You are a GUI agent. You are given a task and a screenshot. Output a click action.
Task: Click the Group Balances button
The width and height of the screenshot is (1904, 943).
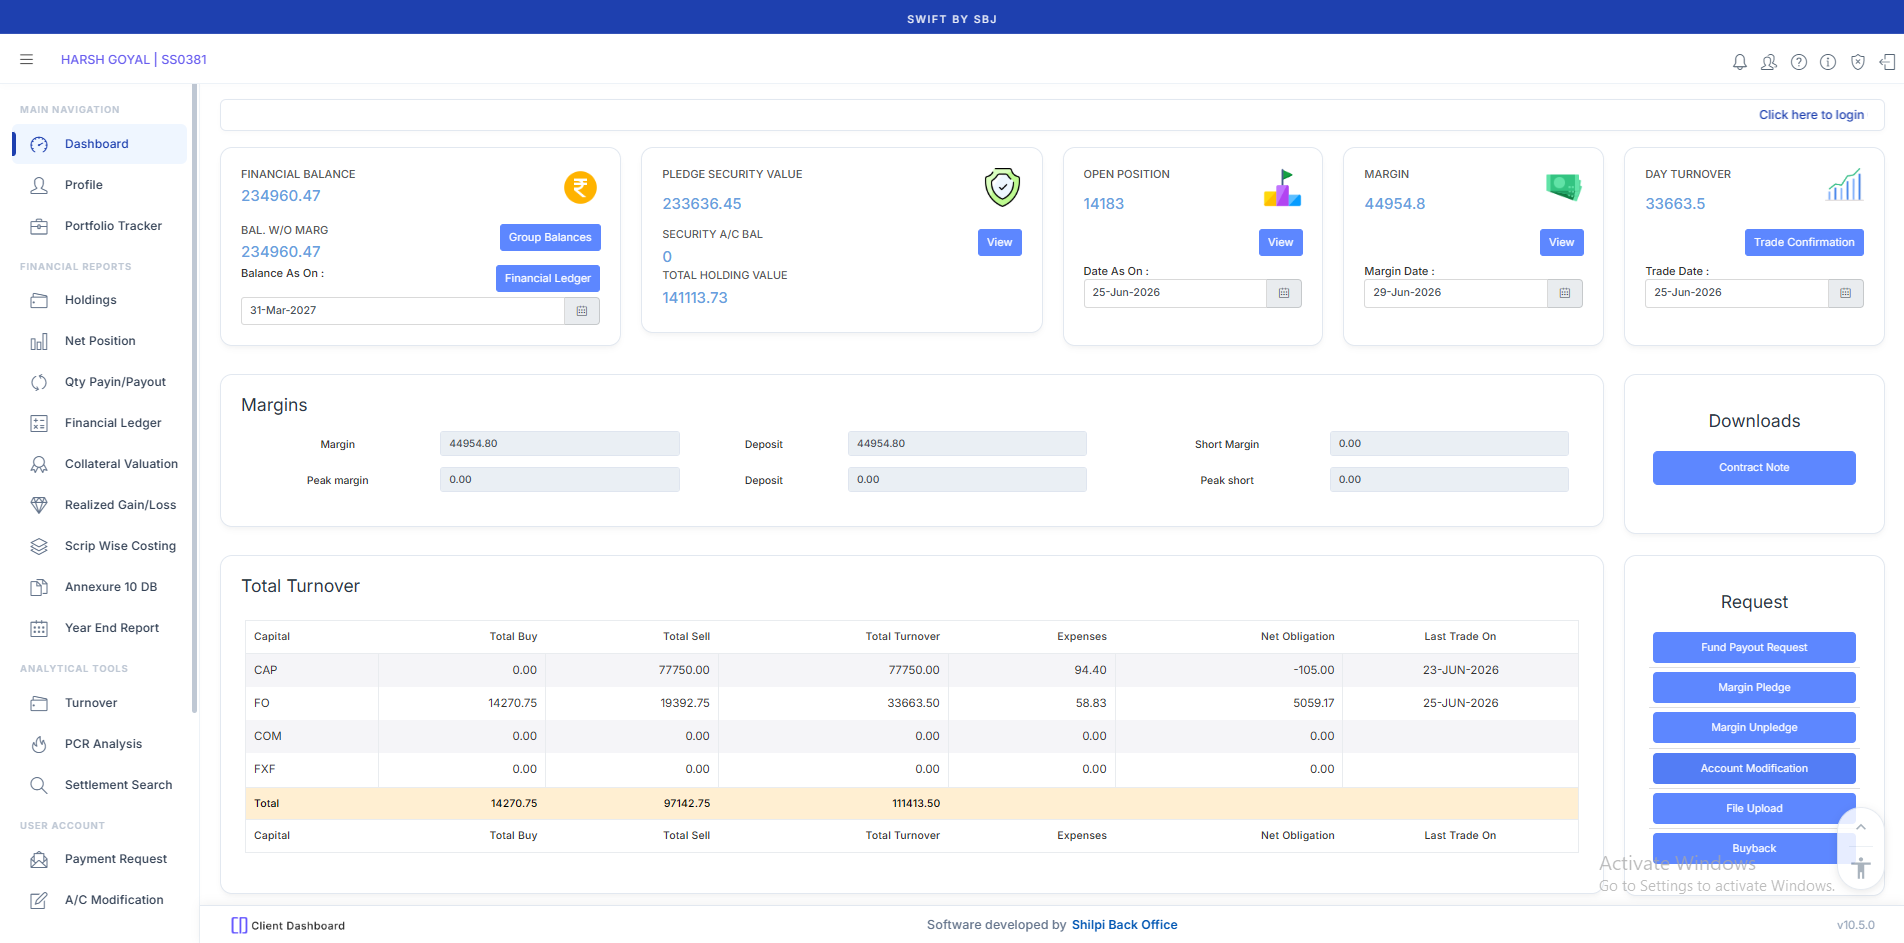pyautogui.click(x=550, y=238)
